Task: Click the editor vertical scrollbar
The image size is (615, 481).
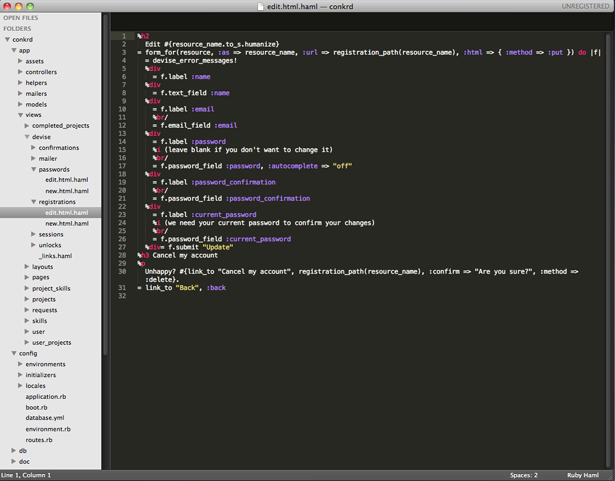Action: pos(609,249)
